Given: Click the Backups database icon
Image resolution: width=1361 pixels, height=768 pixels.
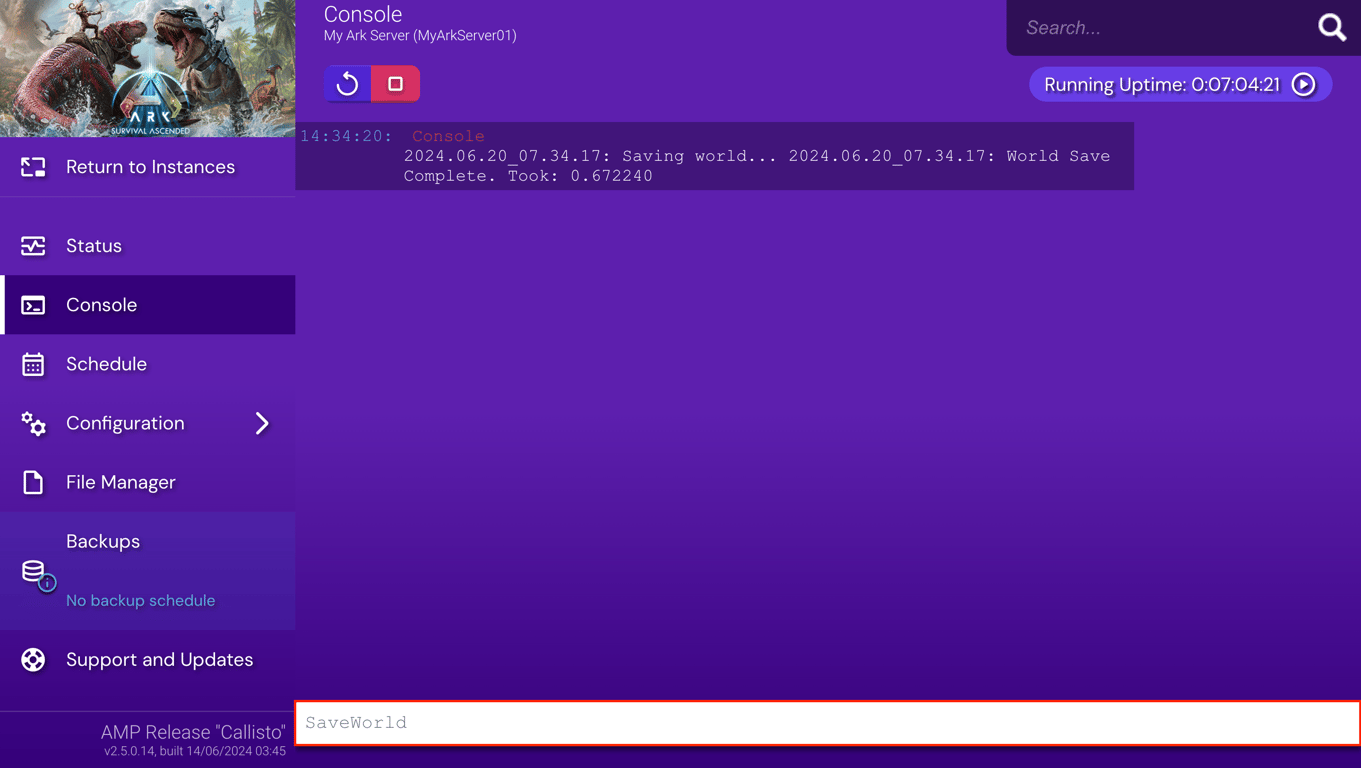Looking at the screenshot, I should 30,570.
